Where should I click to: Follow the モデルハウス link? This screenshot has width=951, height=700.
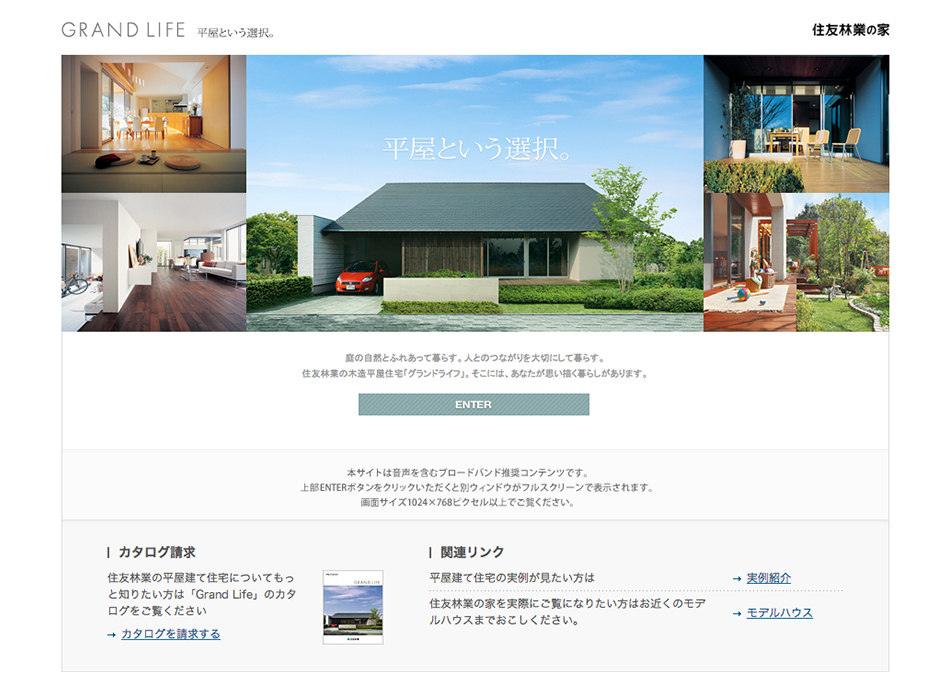(x=779, y=613)
